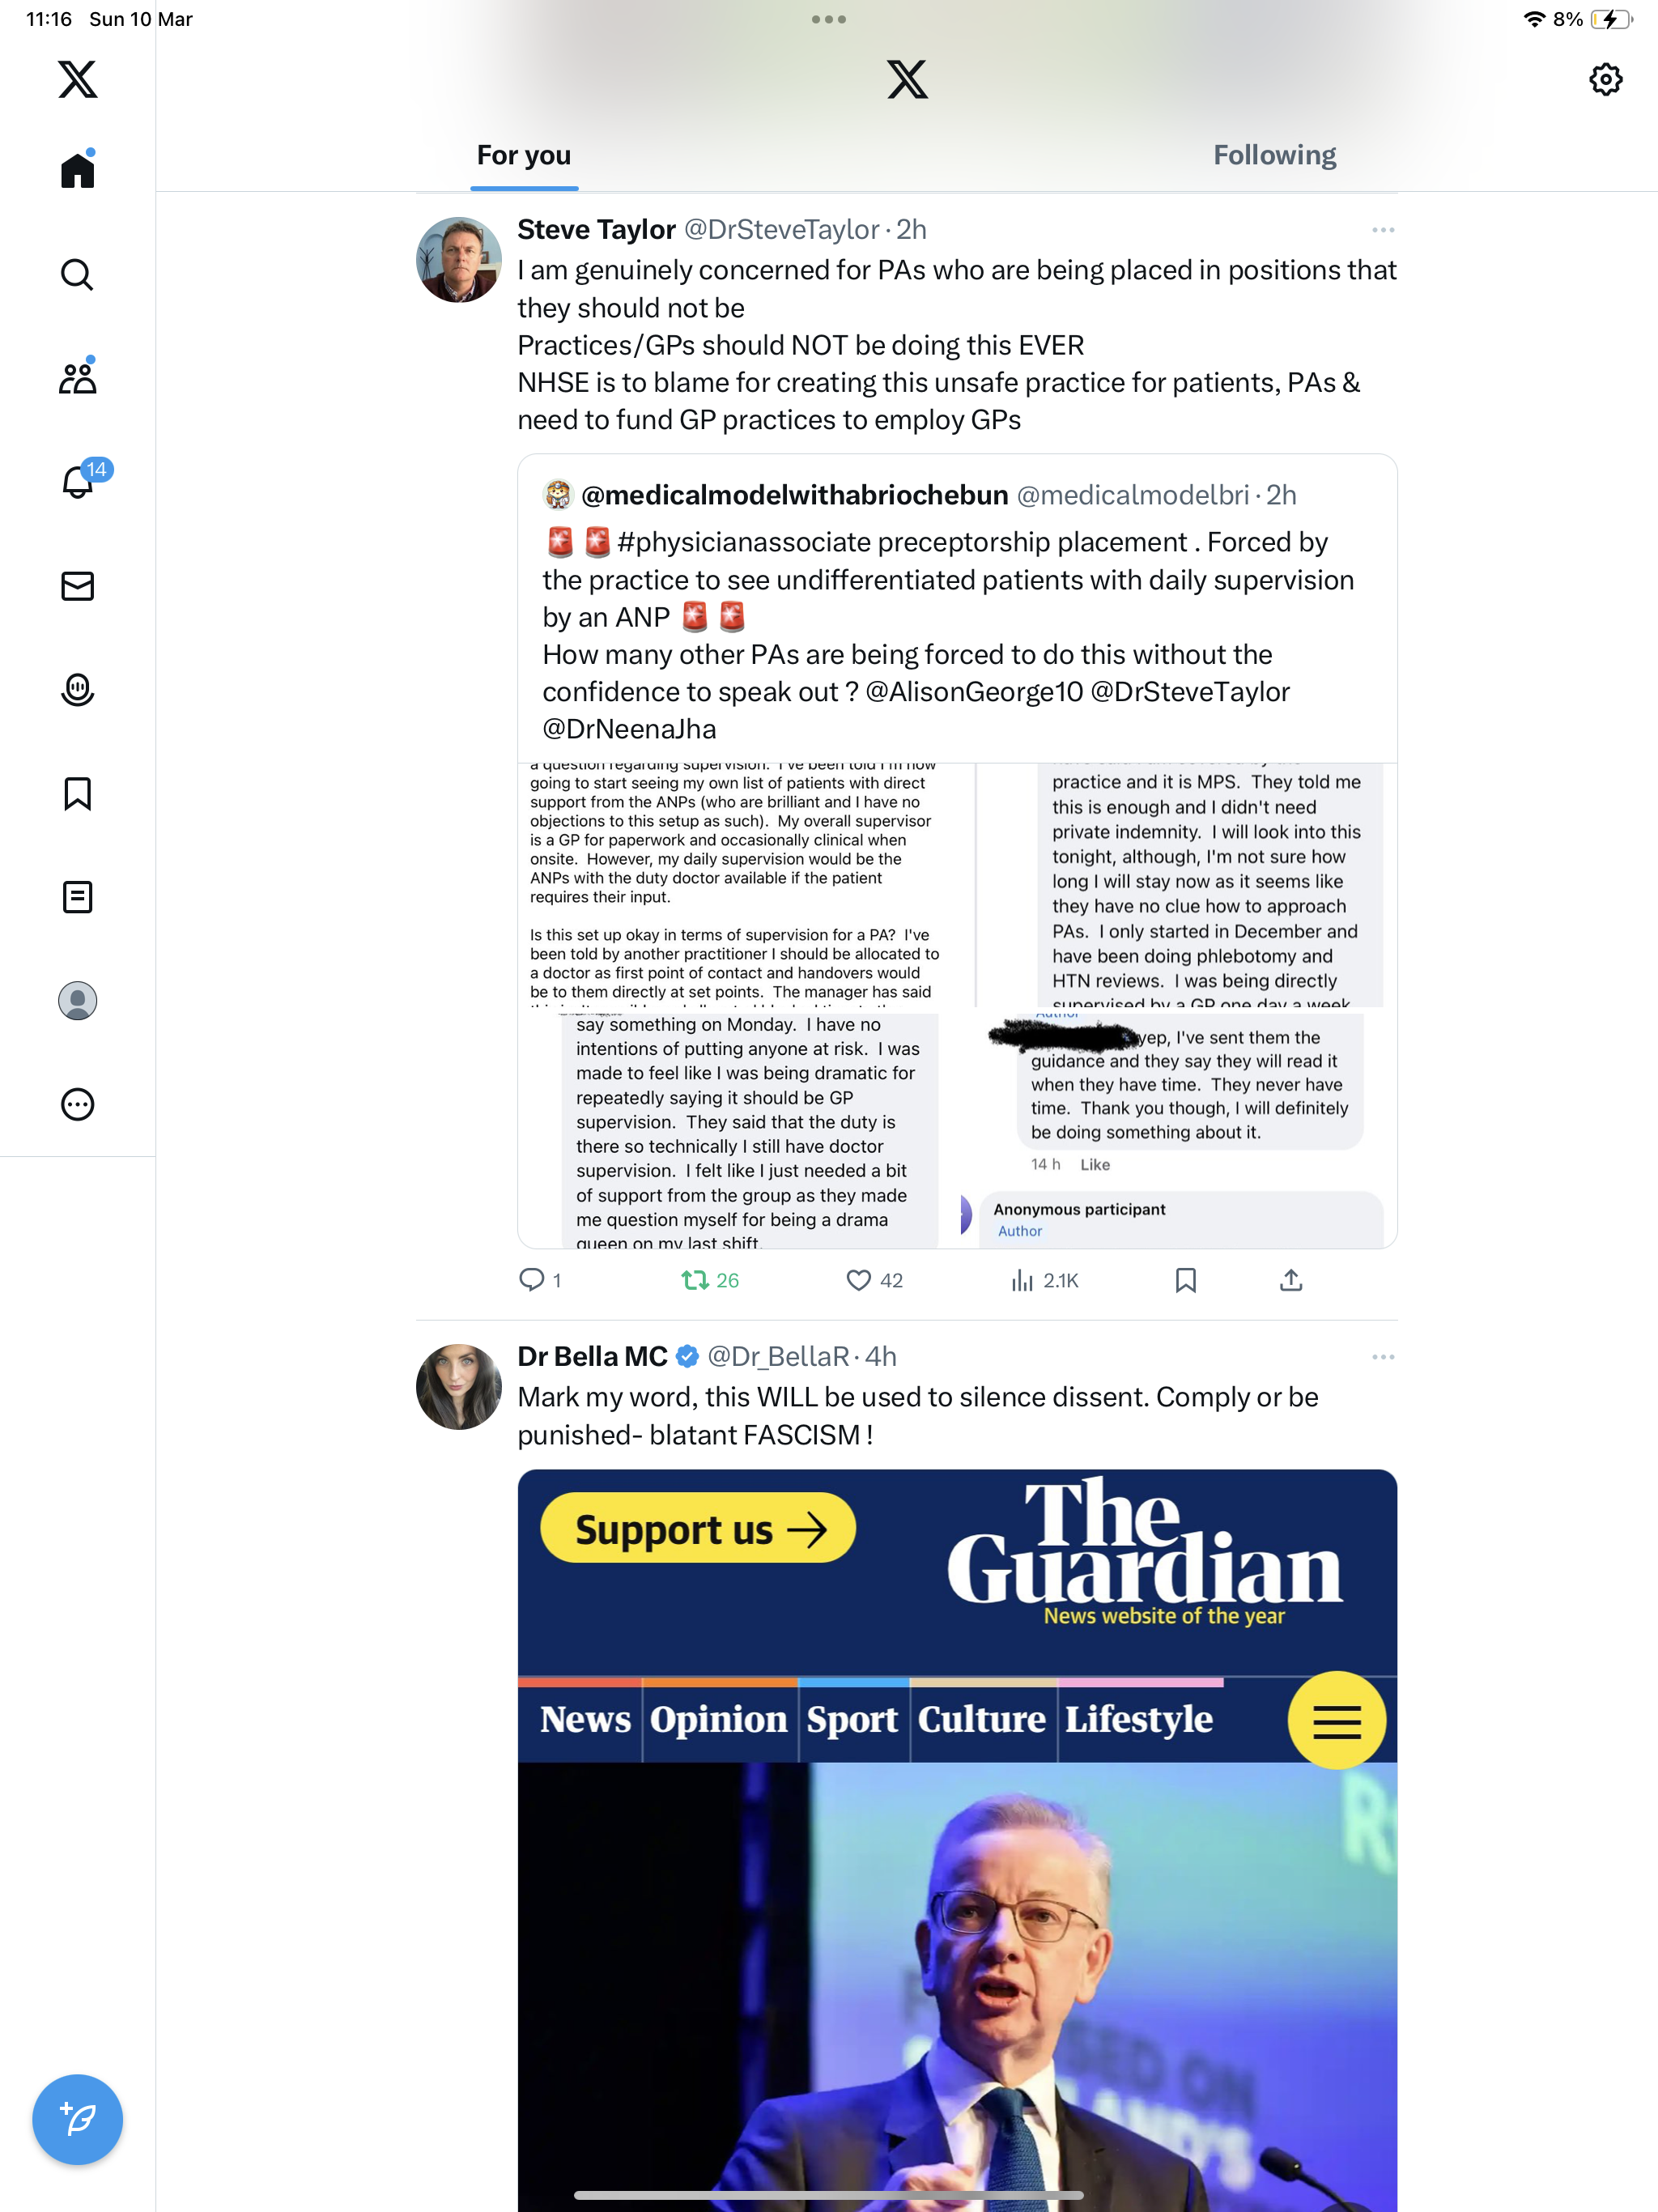The image size is (1658, 2212).
Task: Open the Messages envelope icon
Action: click(x=77, y=586)
